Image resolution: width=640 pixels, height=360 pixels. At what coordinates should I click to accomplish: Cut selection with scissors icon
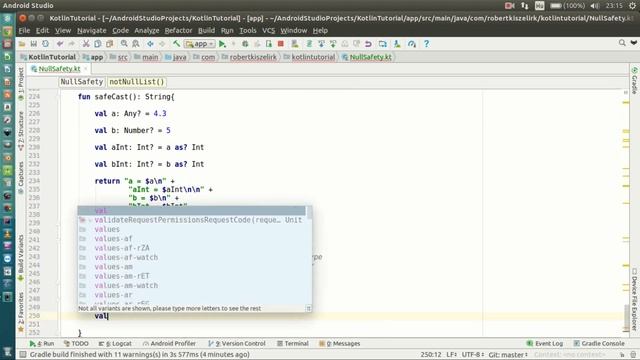click(86, 44)
